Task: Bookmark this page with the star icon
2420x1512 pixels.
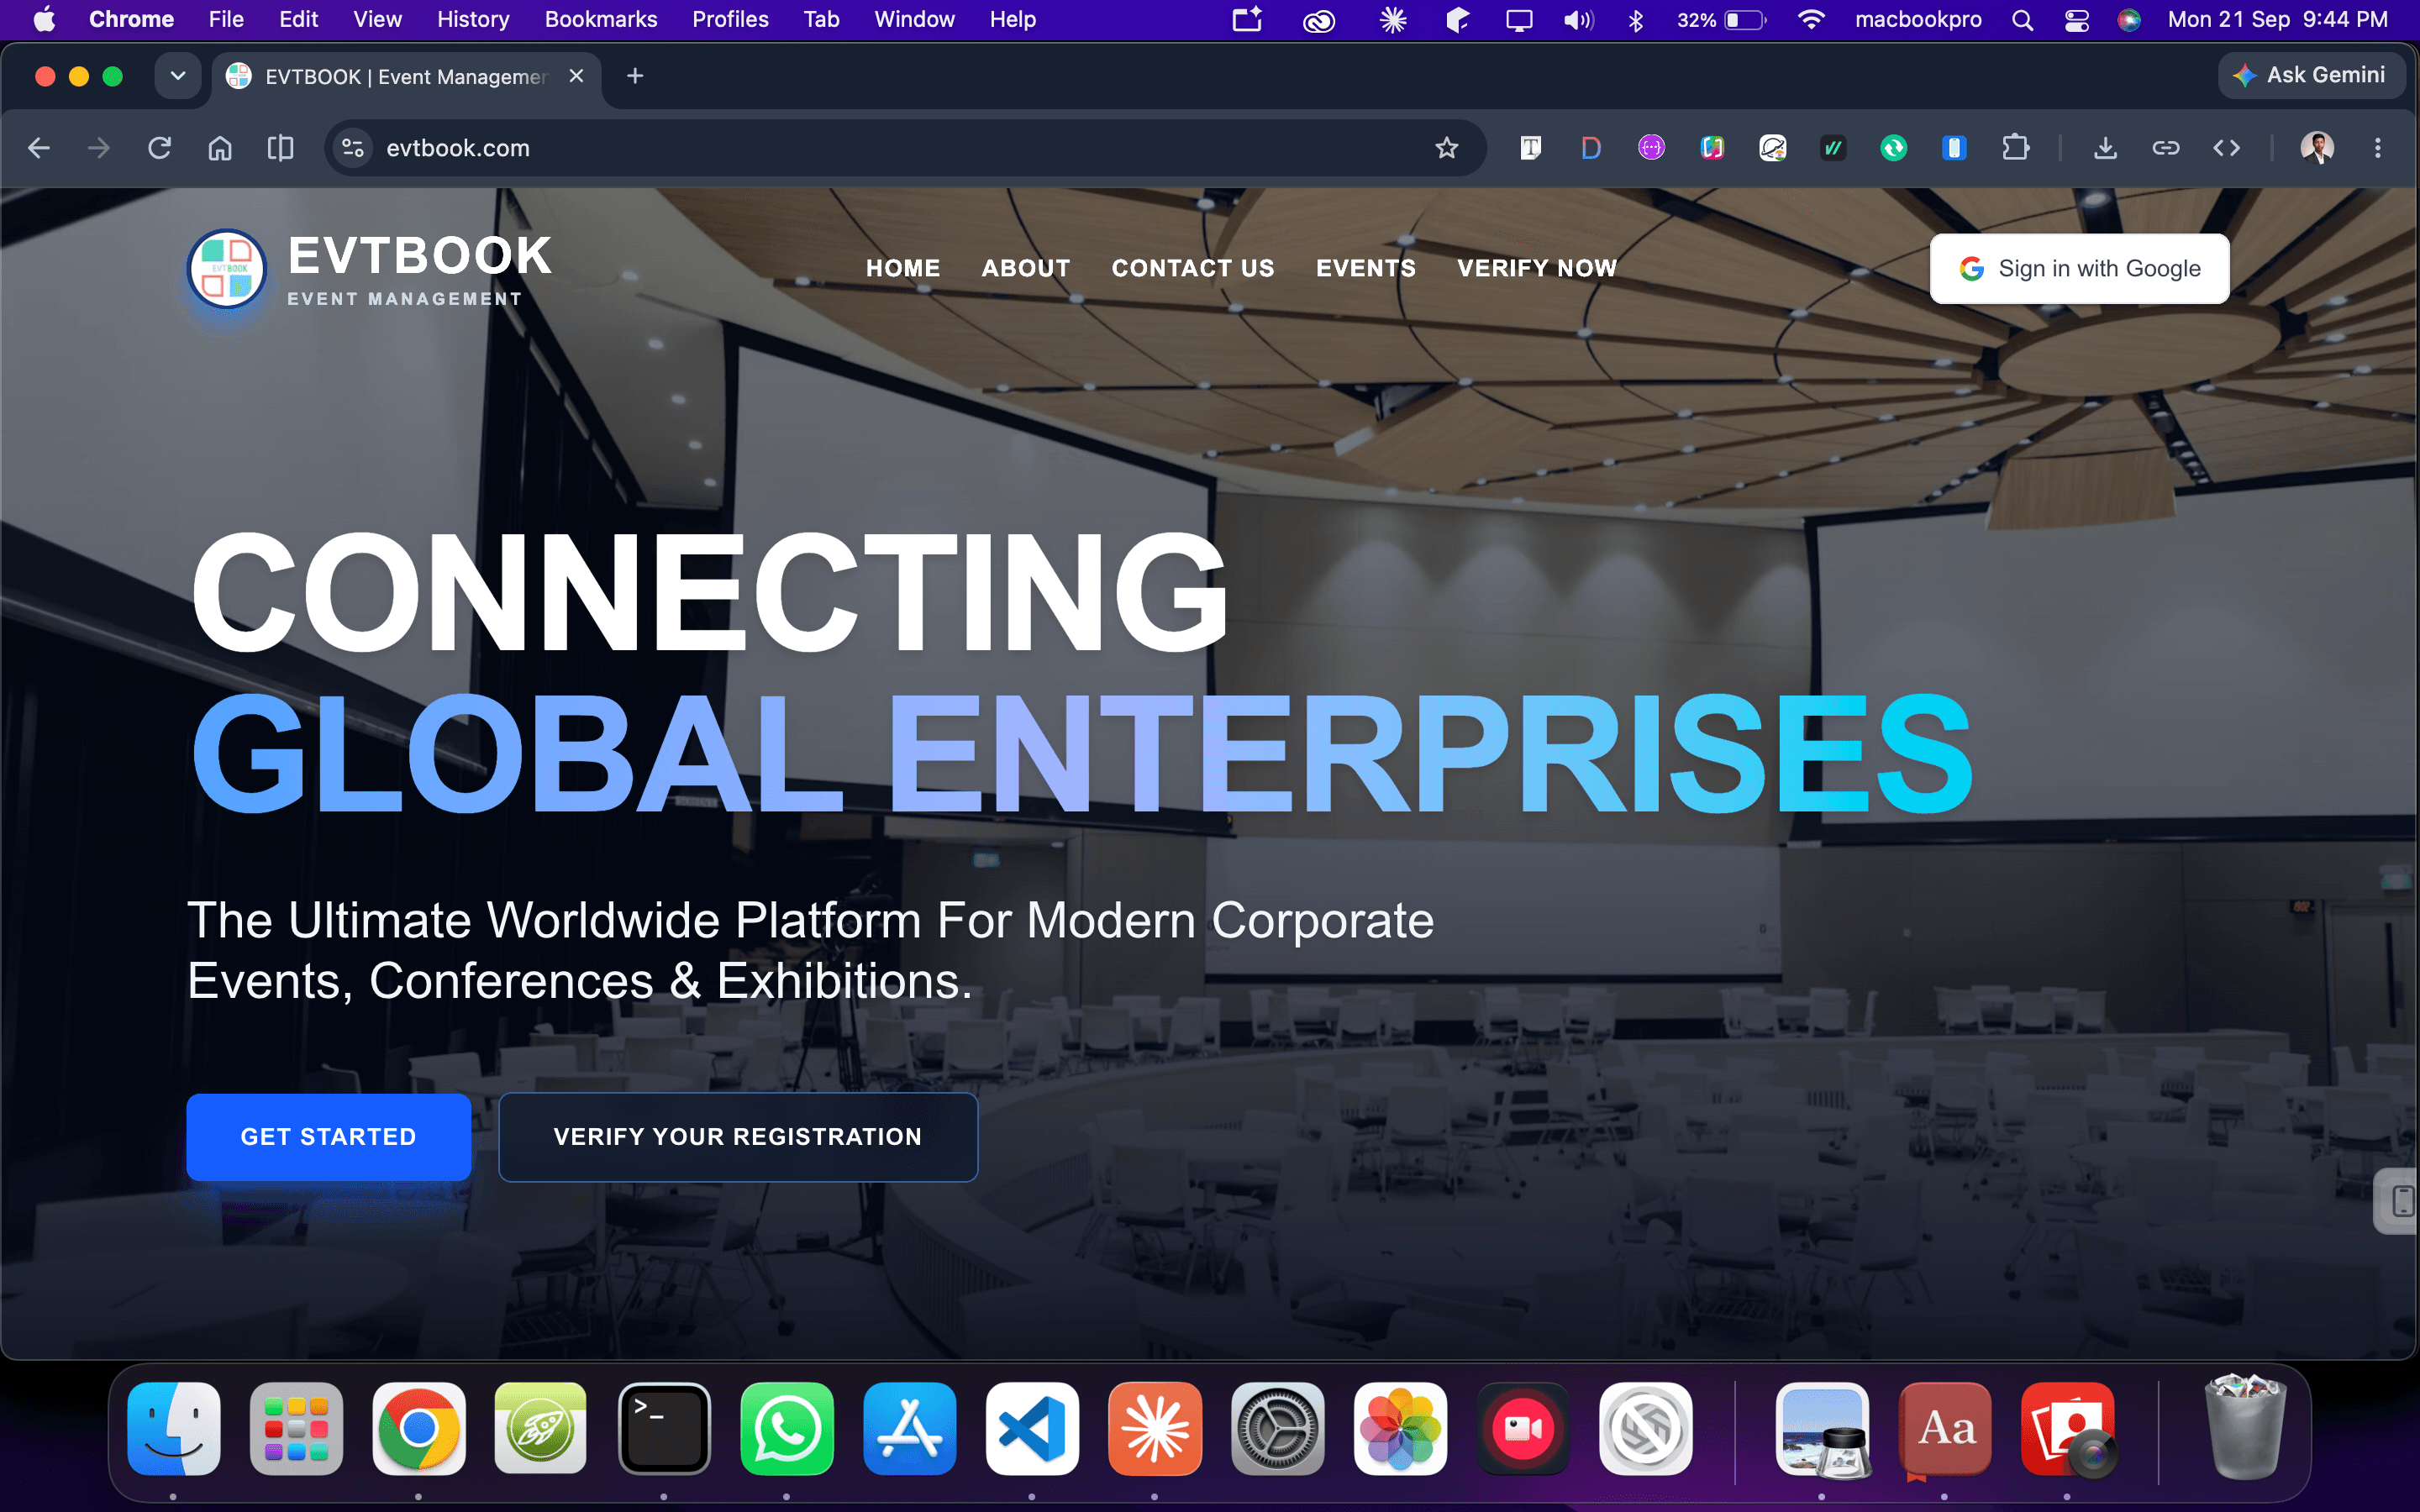Action: click(1446, 148)
